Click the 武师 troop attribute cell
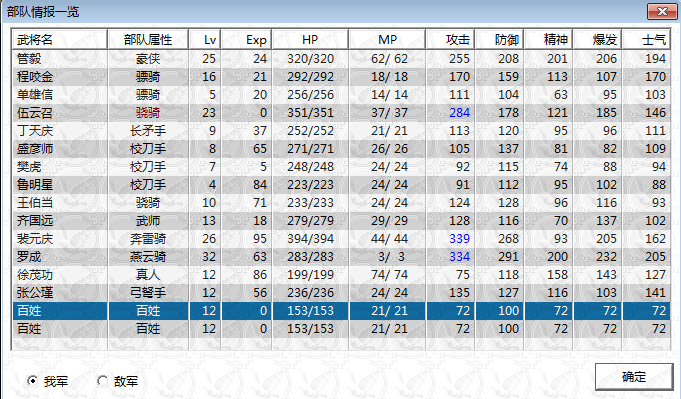 [148, 221]
